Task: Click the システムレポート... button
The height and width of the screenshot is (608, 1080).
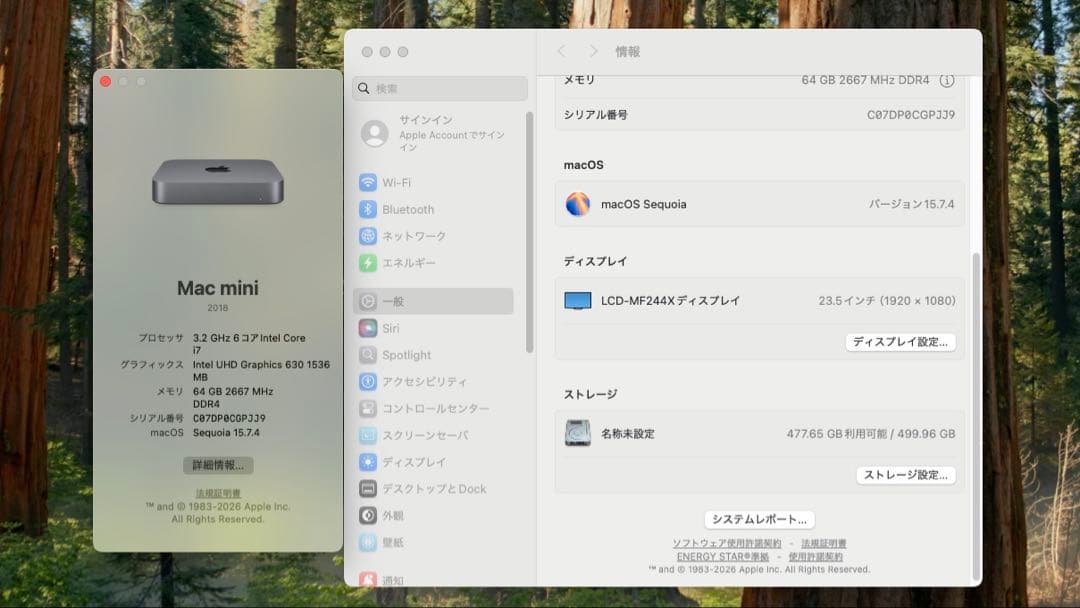Action: [x=759, y=519]
